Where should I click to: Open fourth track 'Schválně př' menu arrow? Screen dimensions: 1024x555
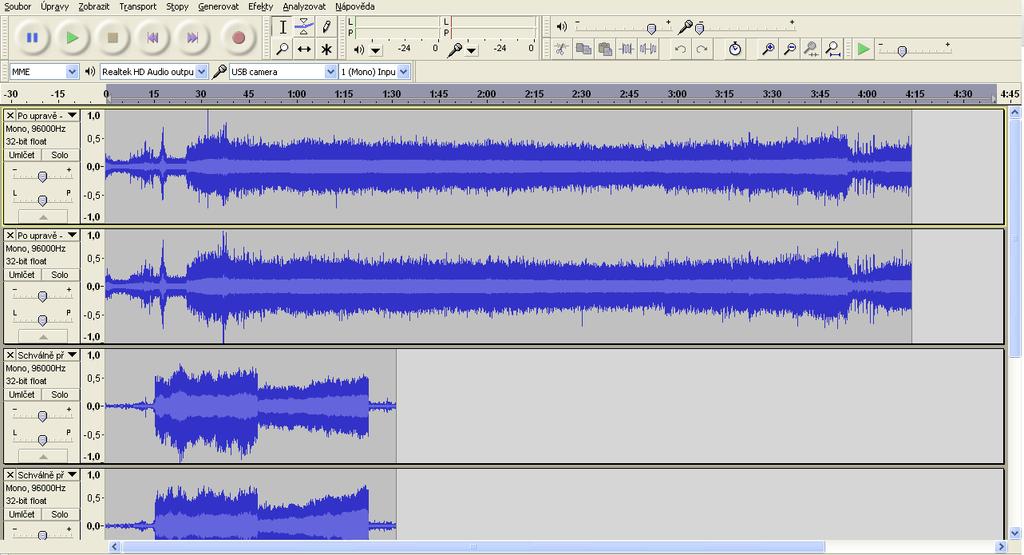72,475
